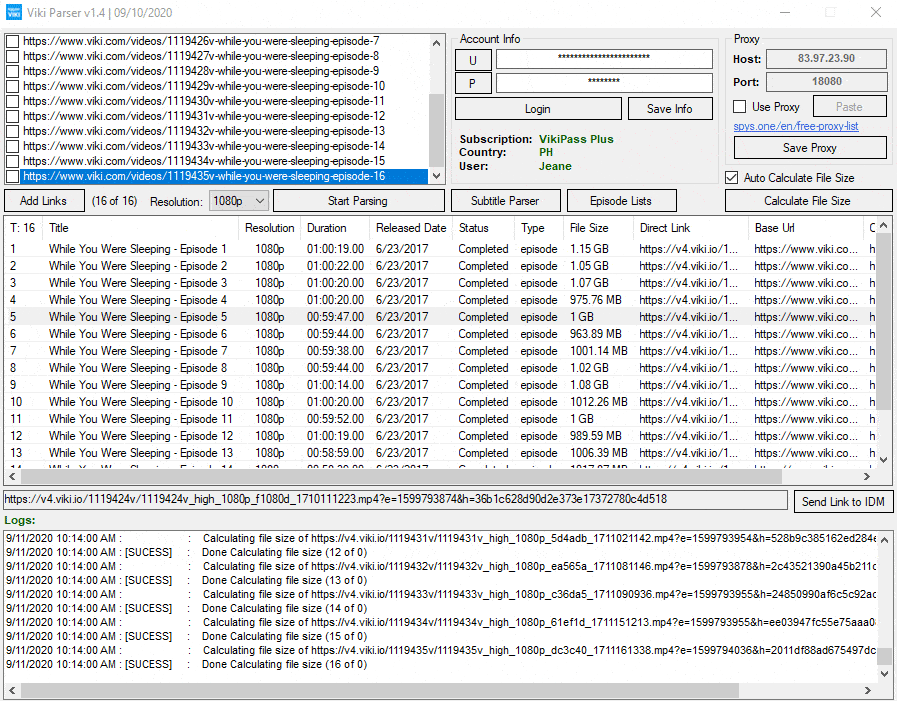The image size is (897, 701).
Task: Click file size cell 1012.26 MB
Action: coord(598,402)
